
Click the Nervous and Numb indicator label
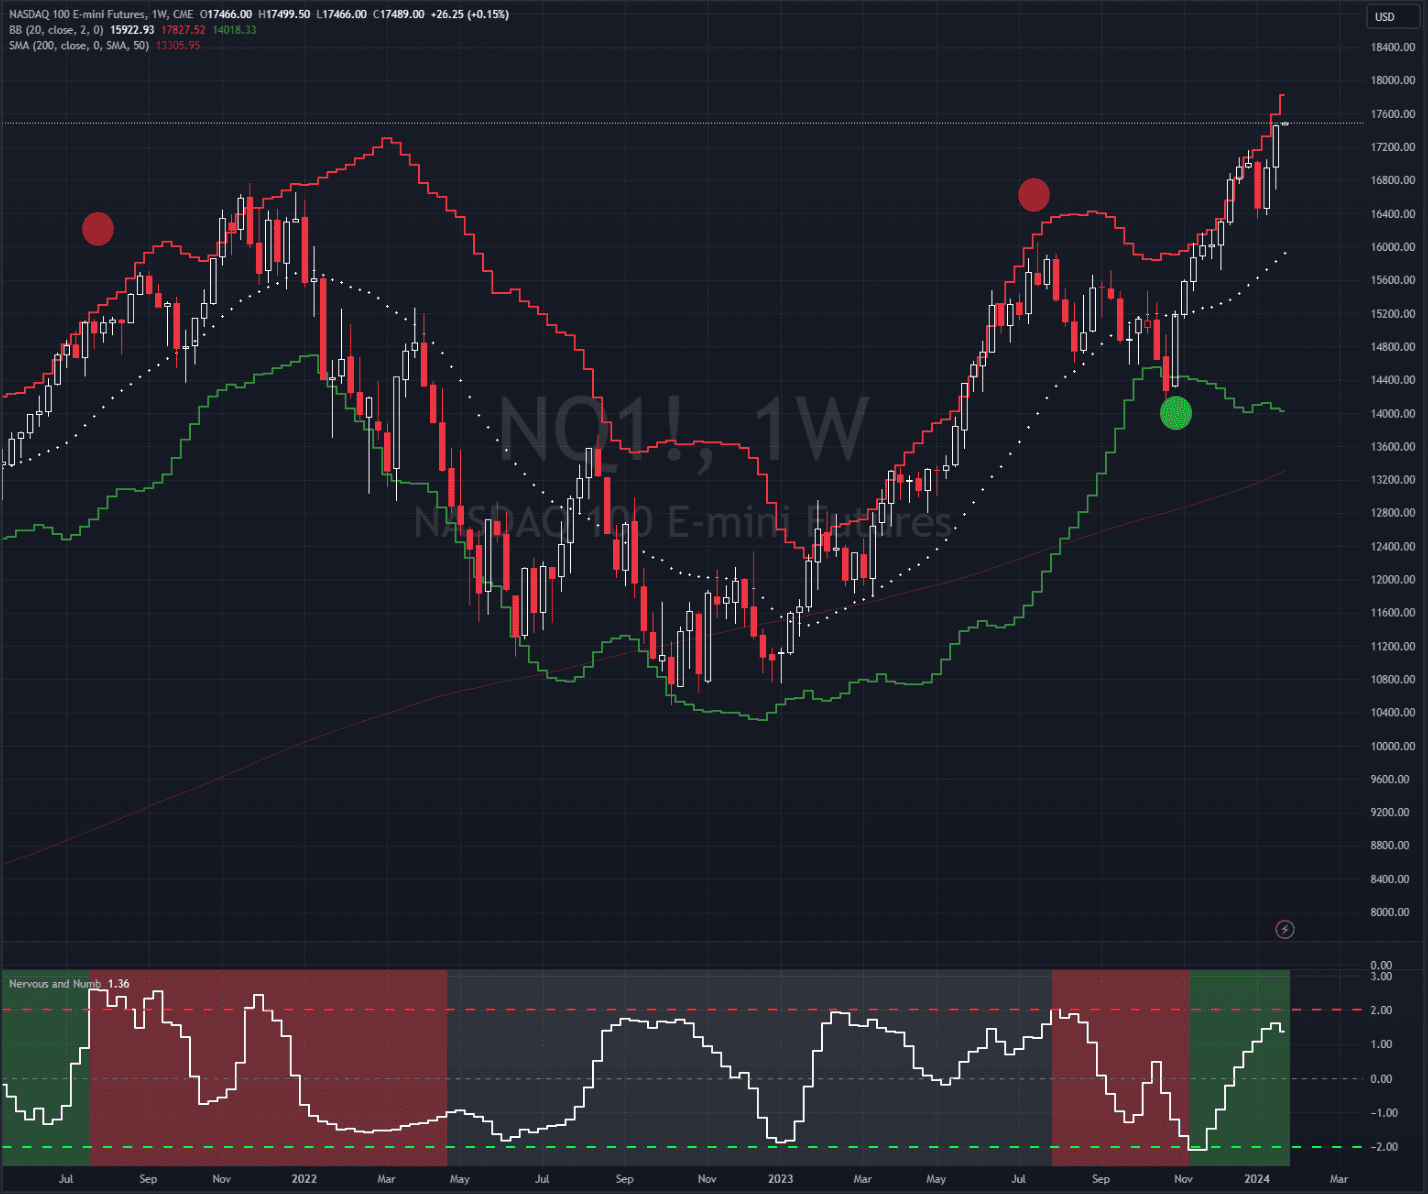pyautogui.click(x=55, y=984)
